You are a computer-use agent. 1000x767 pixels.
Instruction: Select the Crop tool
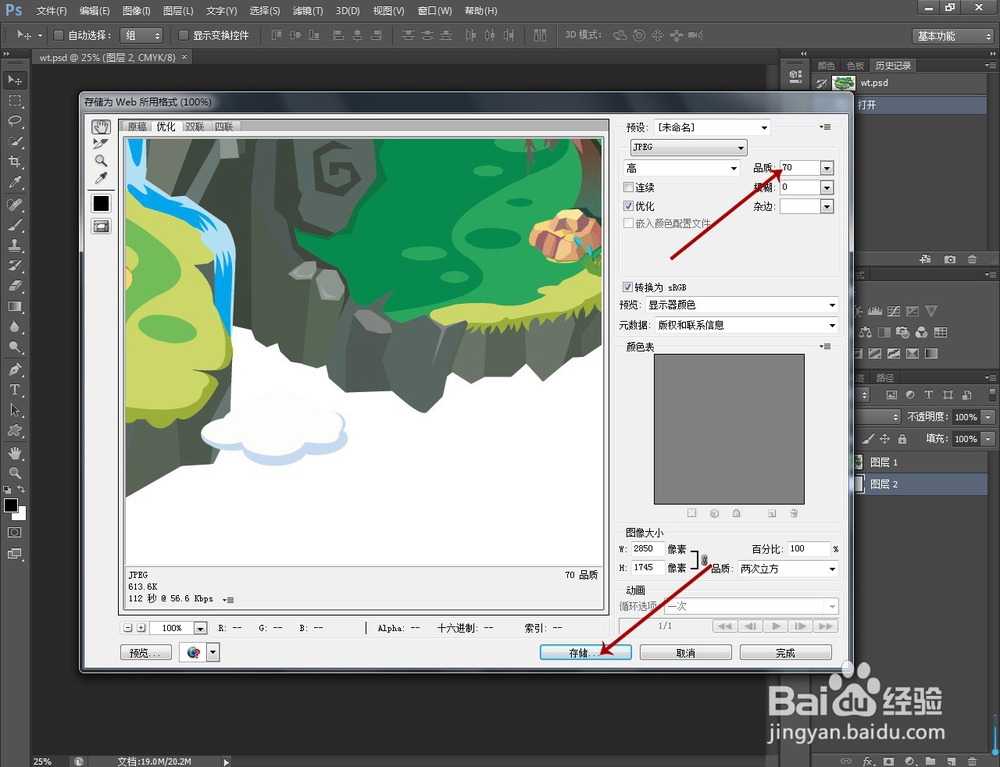click(x=15, y=162)
